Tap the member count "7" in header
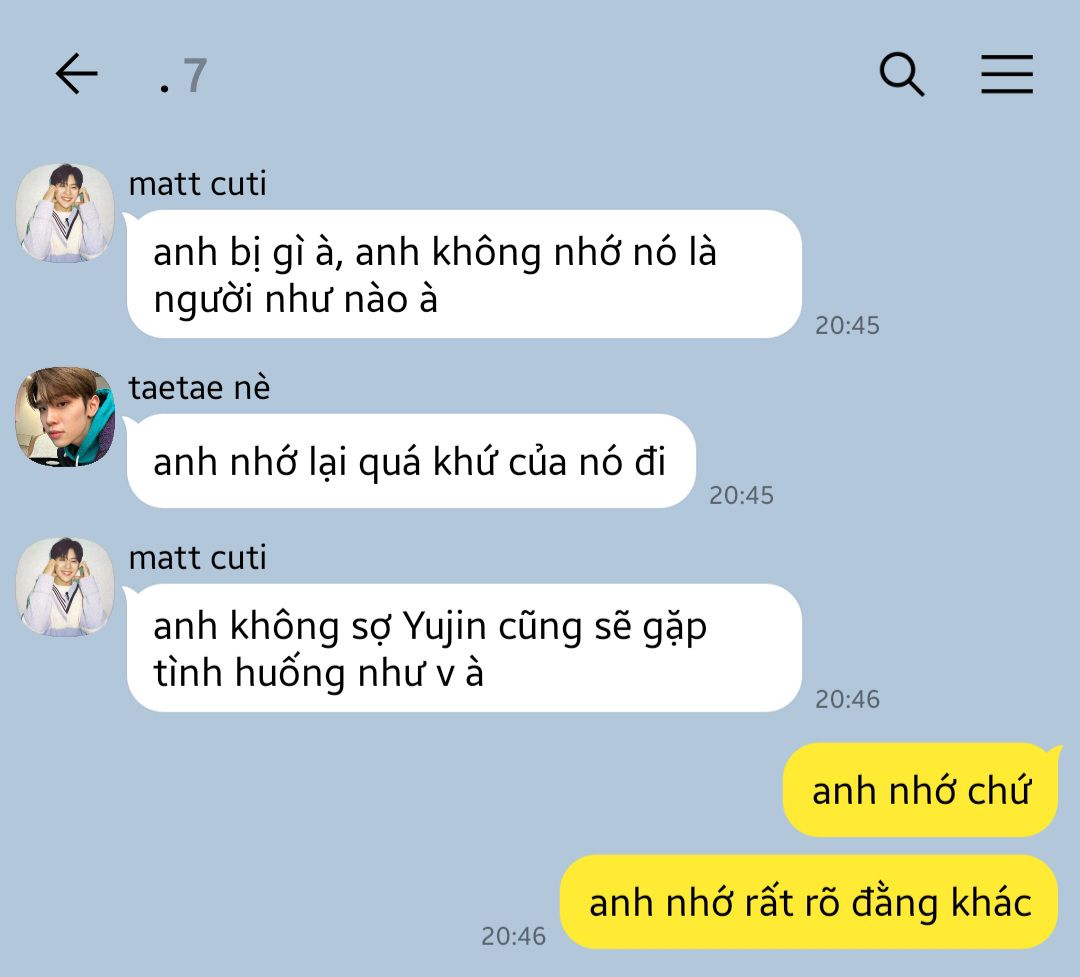The height and width of the screenshot is (977, 1080). click(x=195, y=75)
